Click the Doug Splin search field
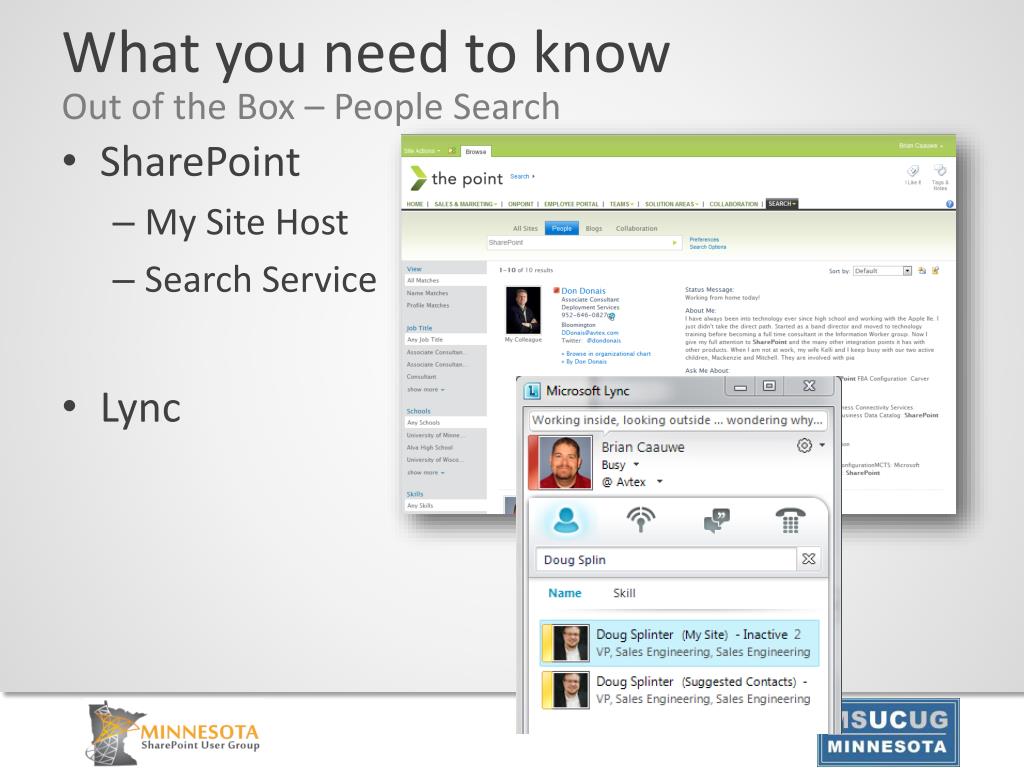The height and width of the screenshot is (768, 1024). click(x=666, y=559)
